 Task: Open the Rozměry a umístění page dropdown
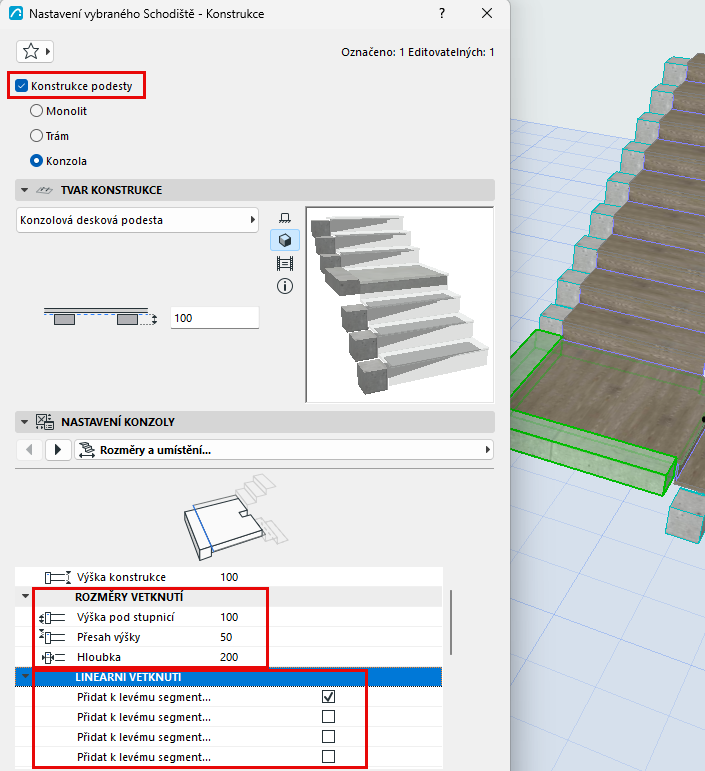[x=284, y=449]
